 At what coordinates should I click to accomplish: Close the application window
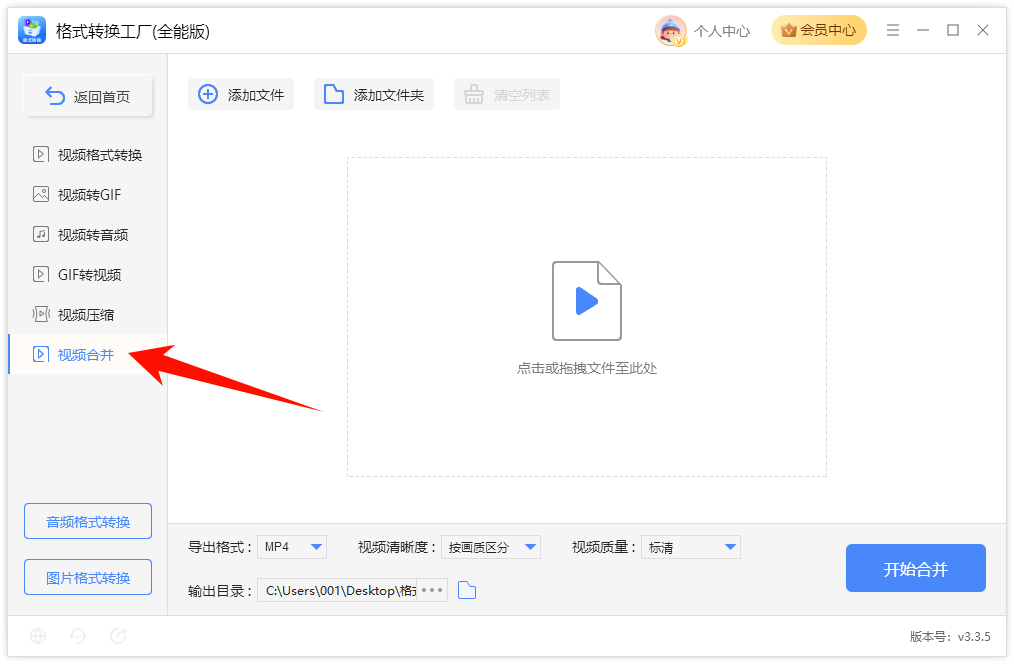(x=983, y=30)
